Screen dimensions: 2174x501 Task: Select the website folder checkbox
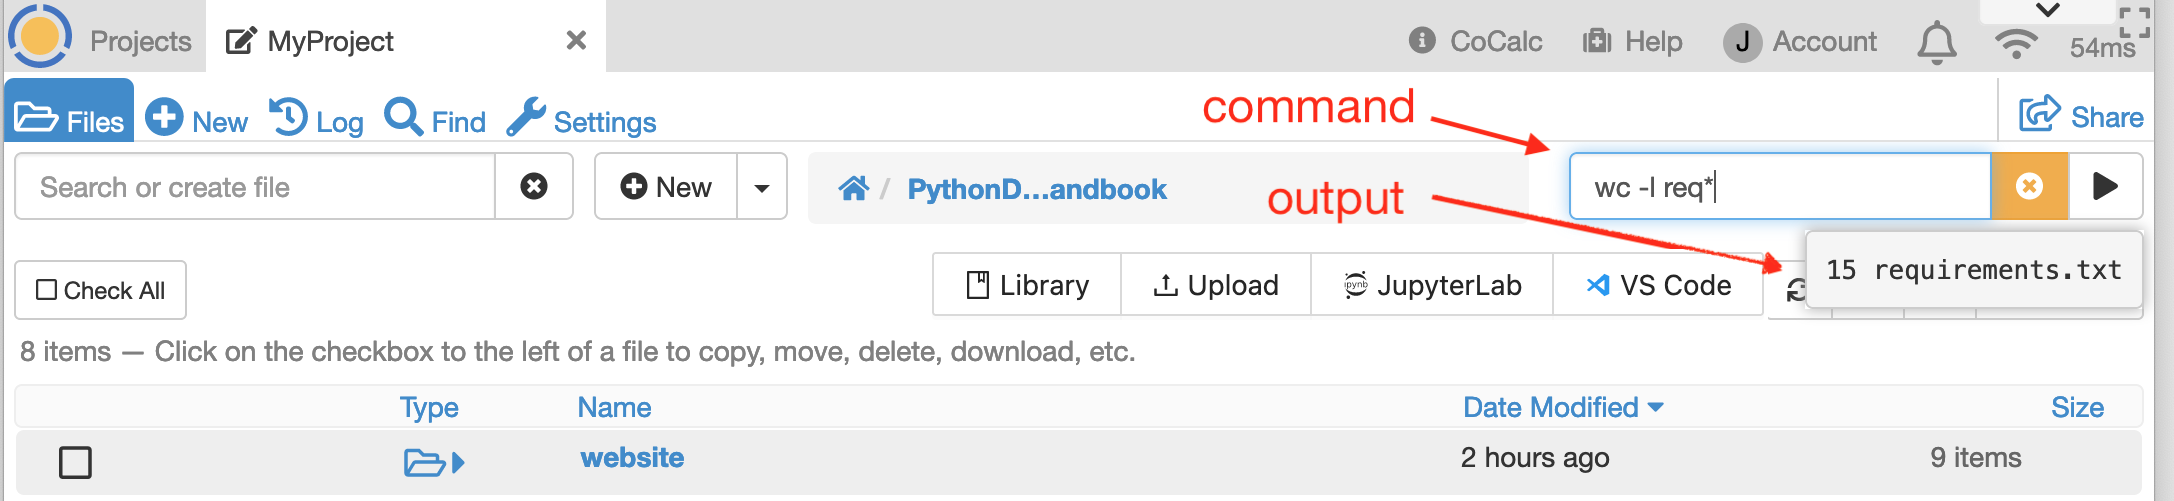(75, 462)
